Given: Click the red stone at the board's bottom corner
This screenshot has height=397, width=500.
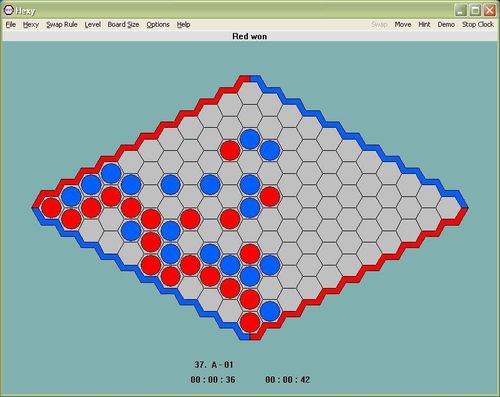Looking at the screenshot, I should point(250,322).
